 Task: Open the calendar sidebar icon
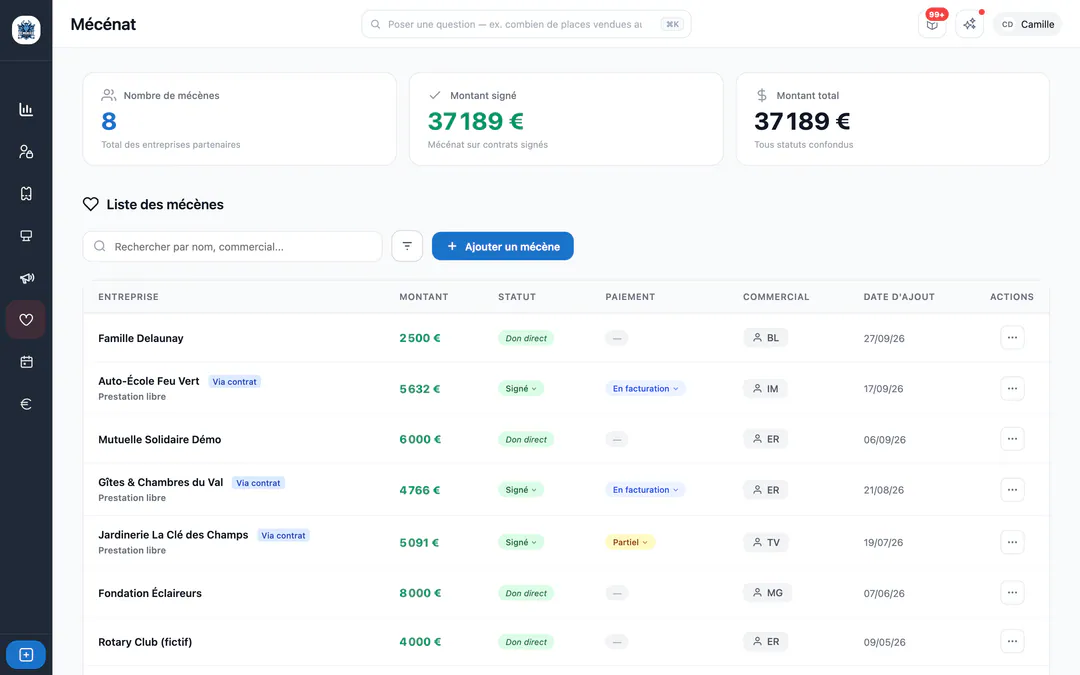pos(26,362)
